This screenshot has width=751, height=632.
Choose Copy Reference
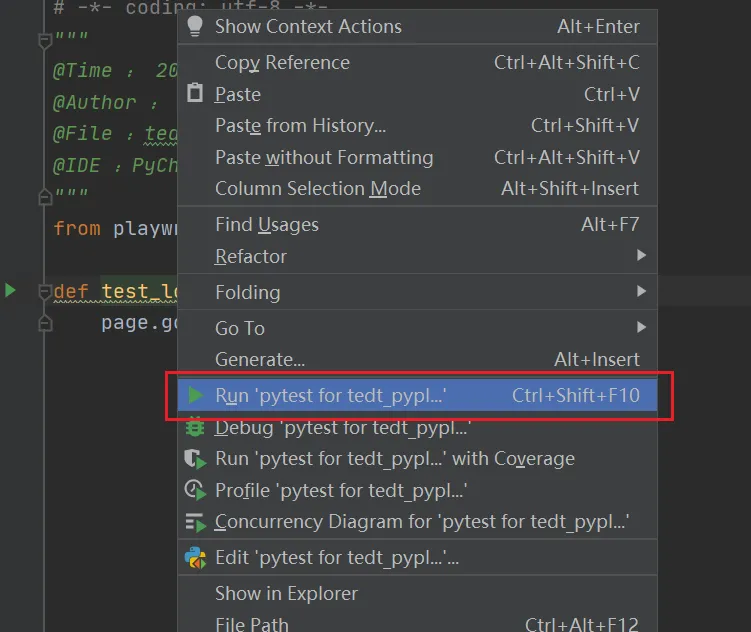click(x=417, y=62)
